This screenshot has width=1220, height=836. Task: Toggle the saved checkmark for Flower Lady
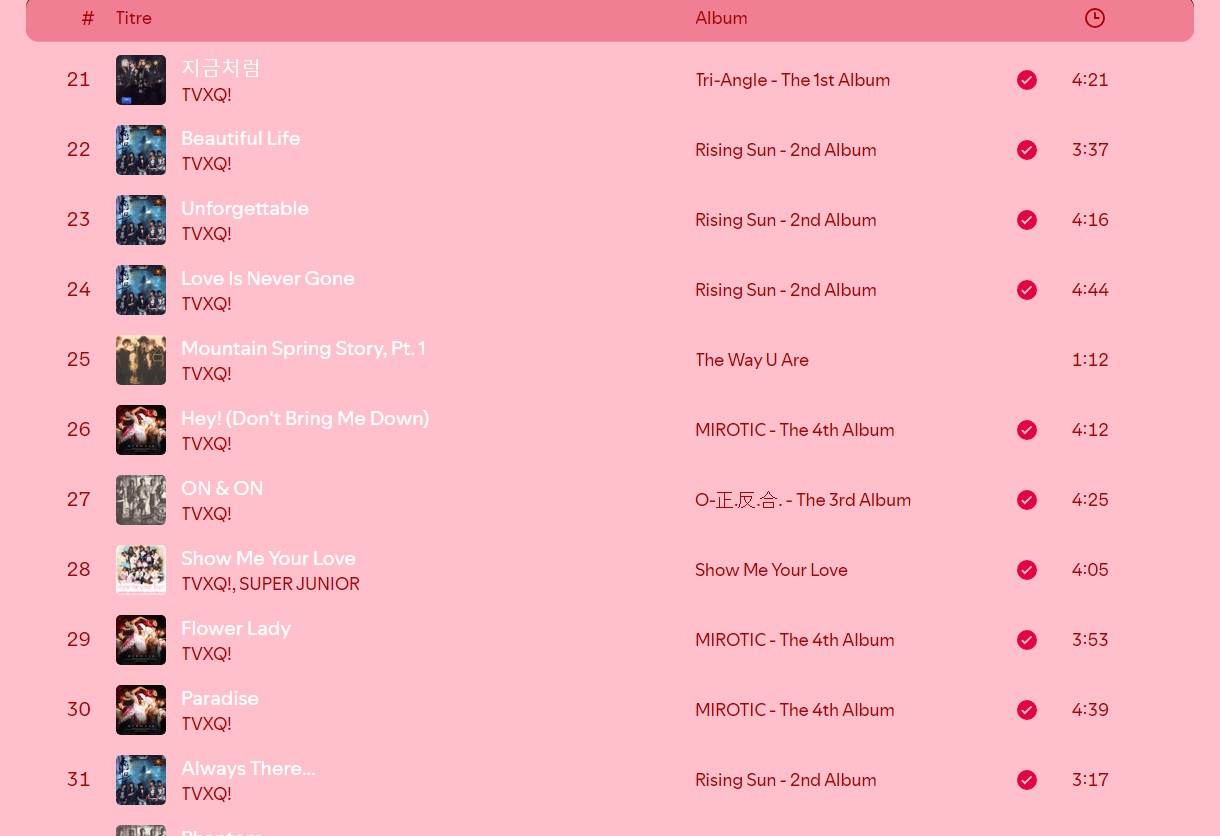(x=1027, y=640)
